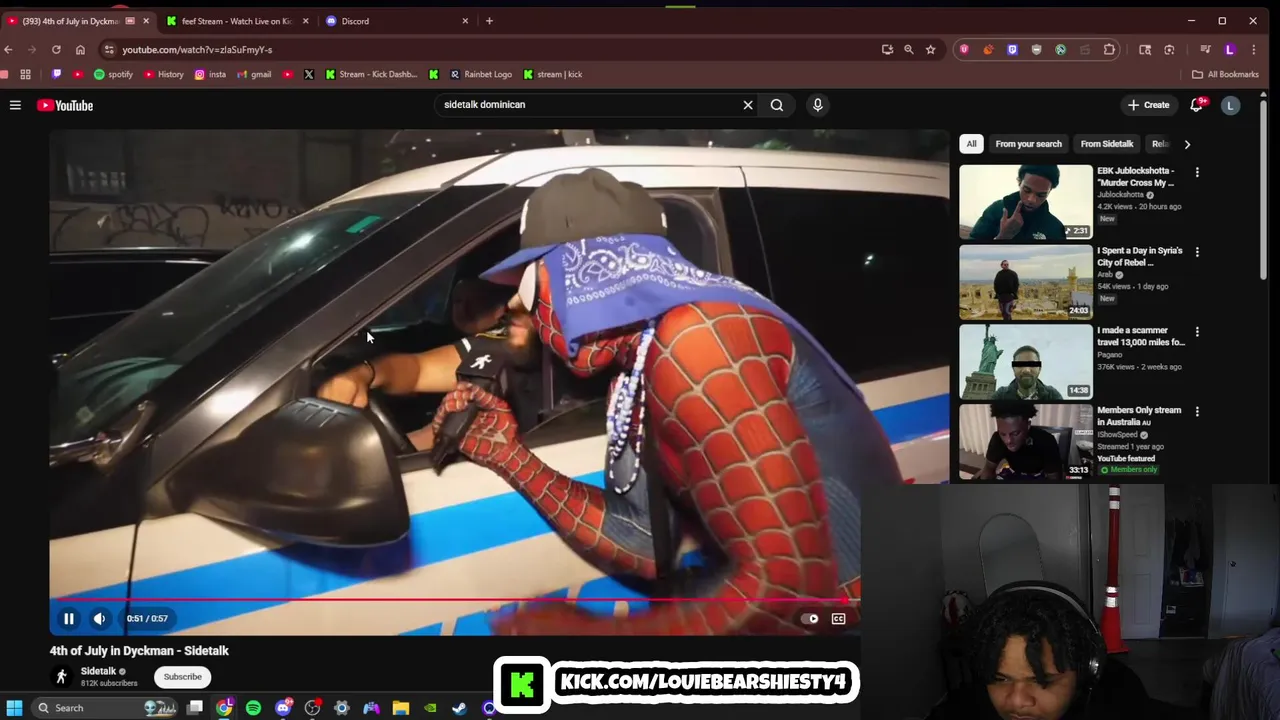Open the Twitch extension icon
The image size is (1280, 720).
(x=1012, y=49)
